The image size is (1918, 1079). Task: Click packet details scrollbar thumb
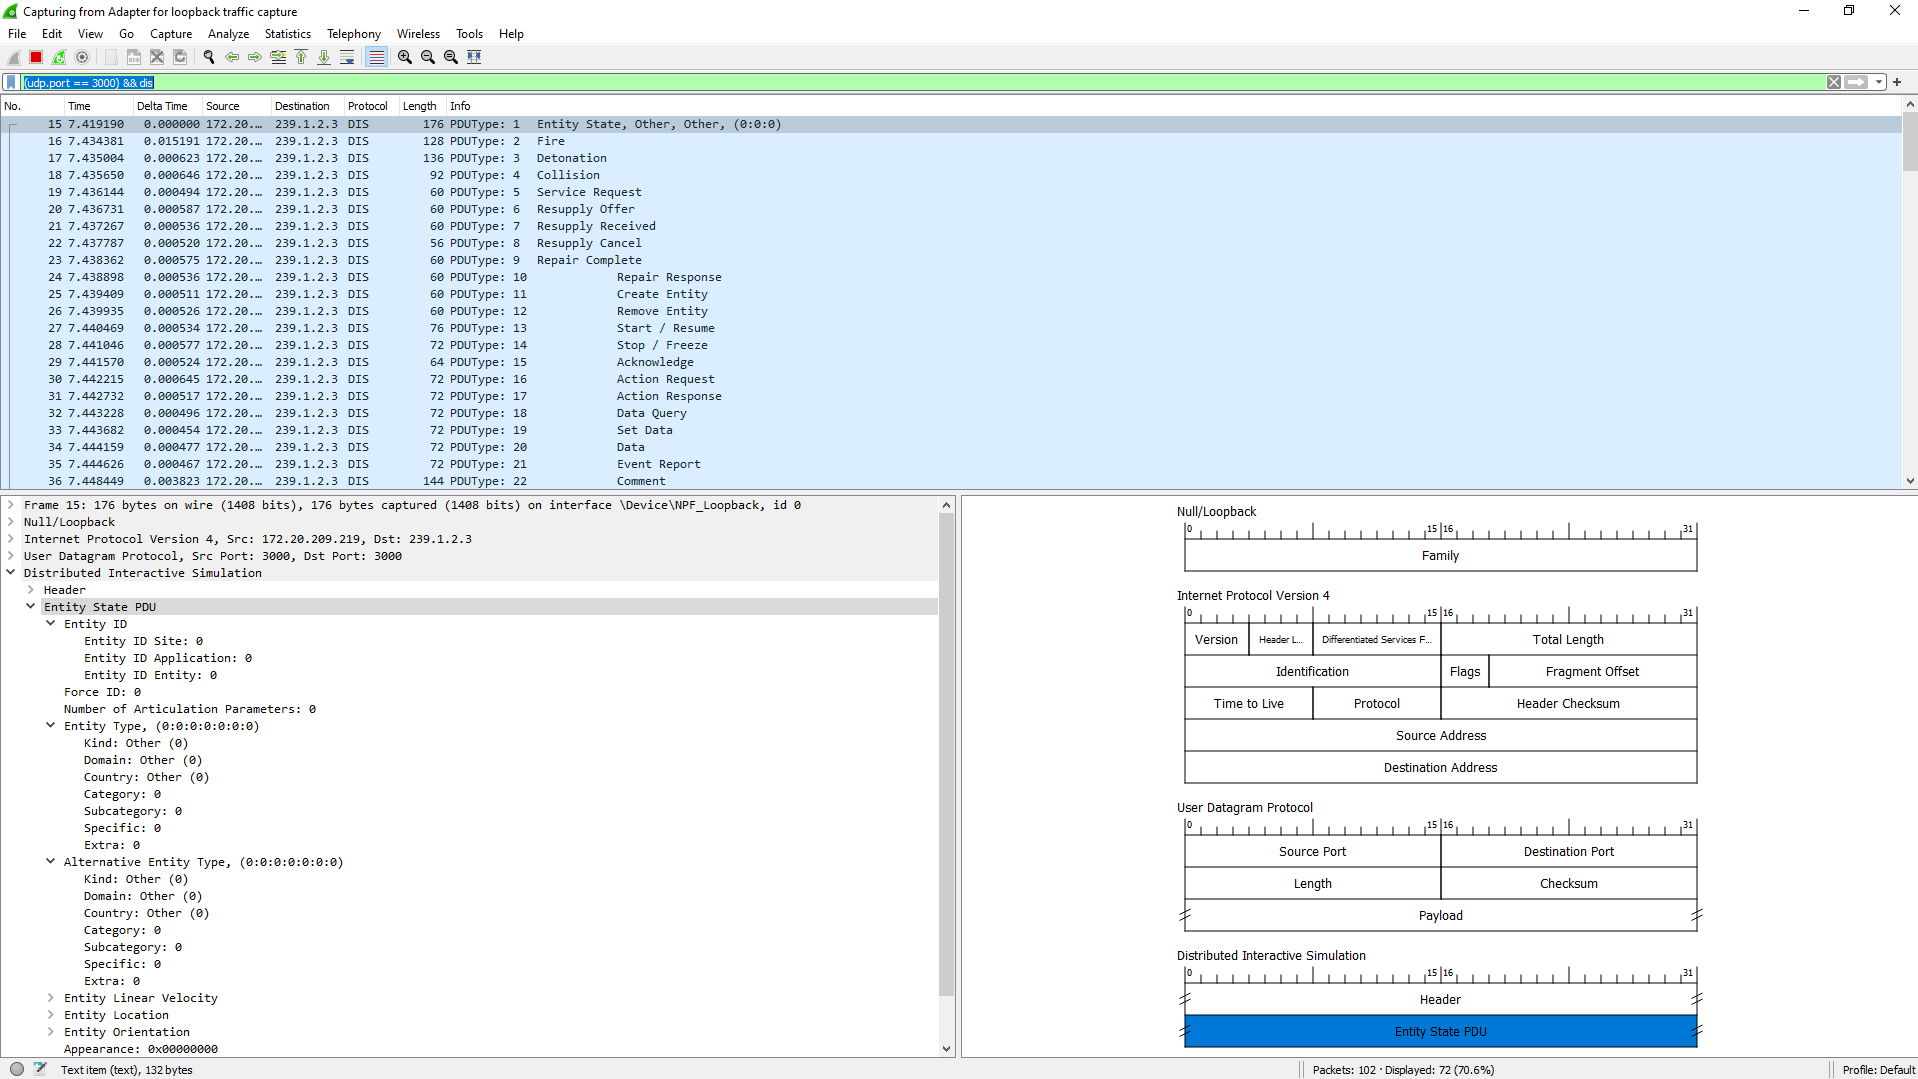click(946, 754)
